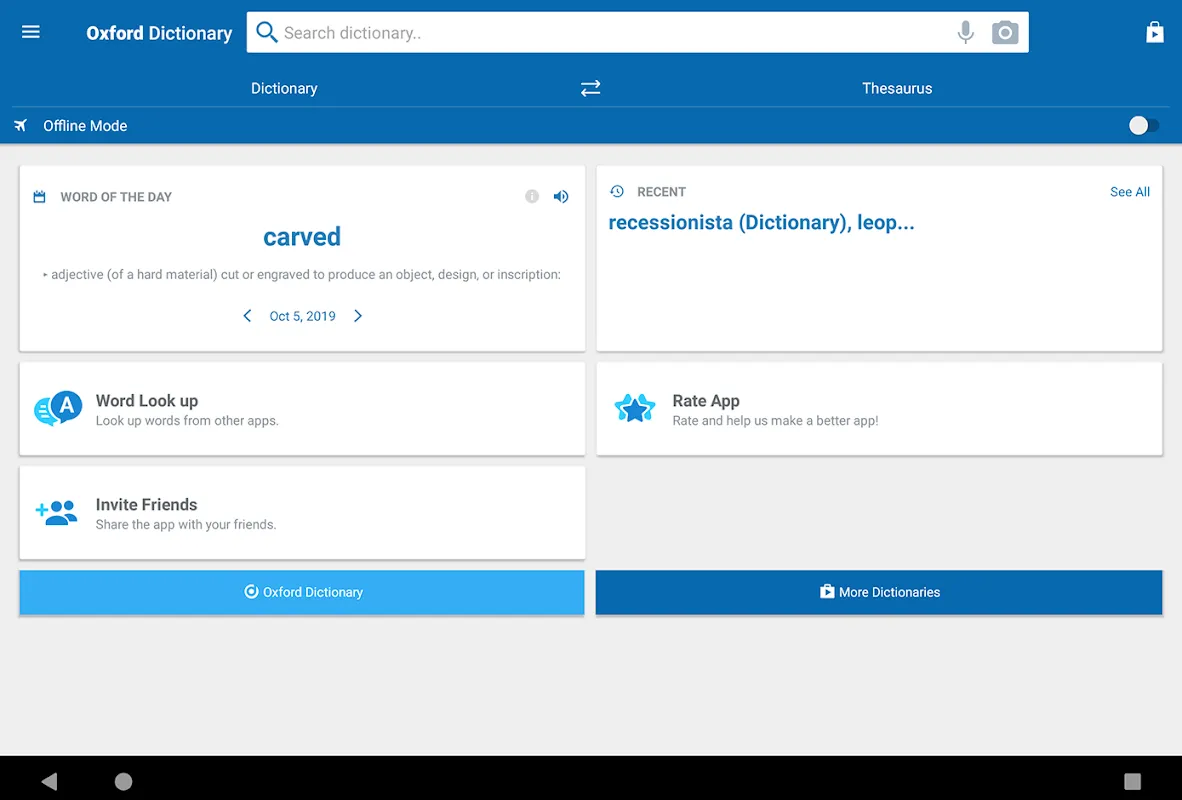Tap the Recent history clock icon

617,192
